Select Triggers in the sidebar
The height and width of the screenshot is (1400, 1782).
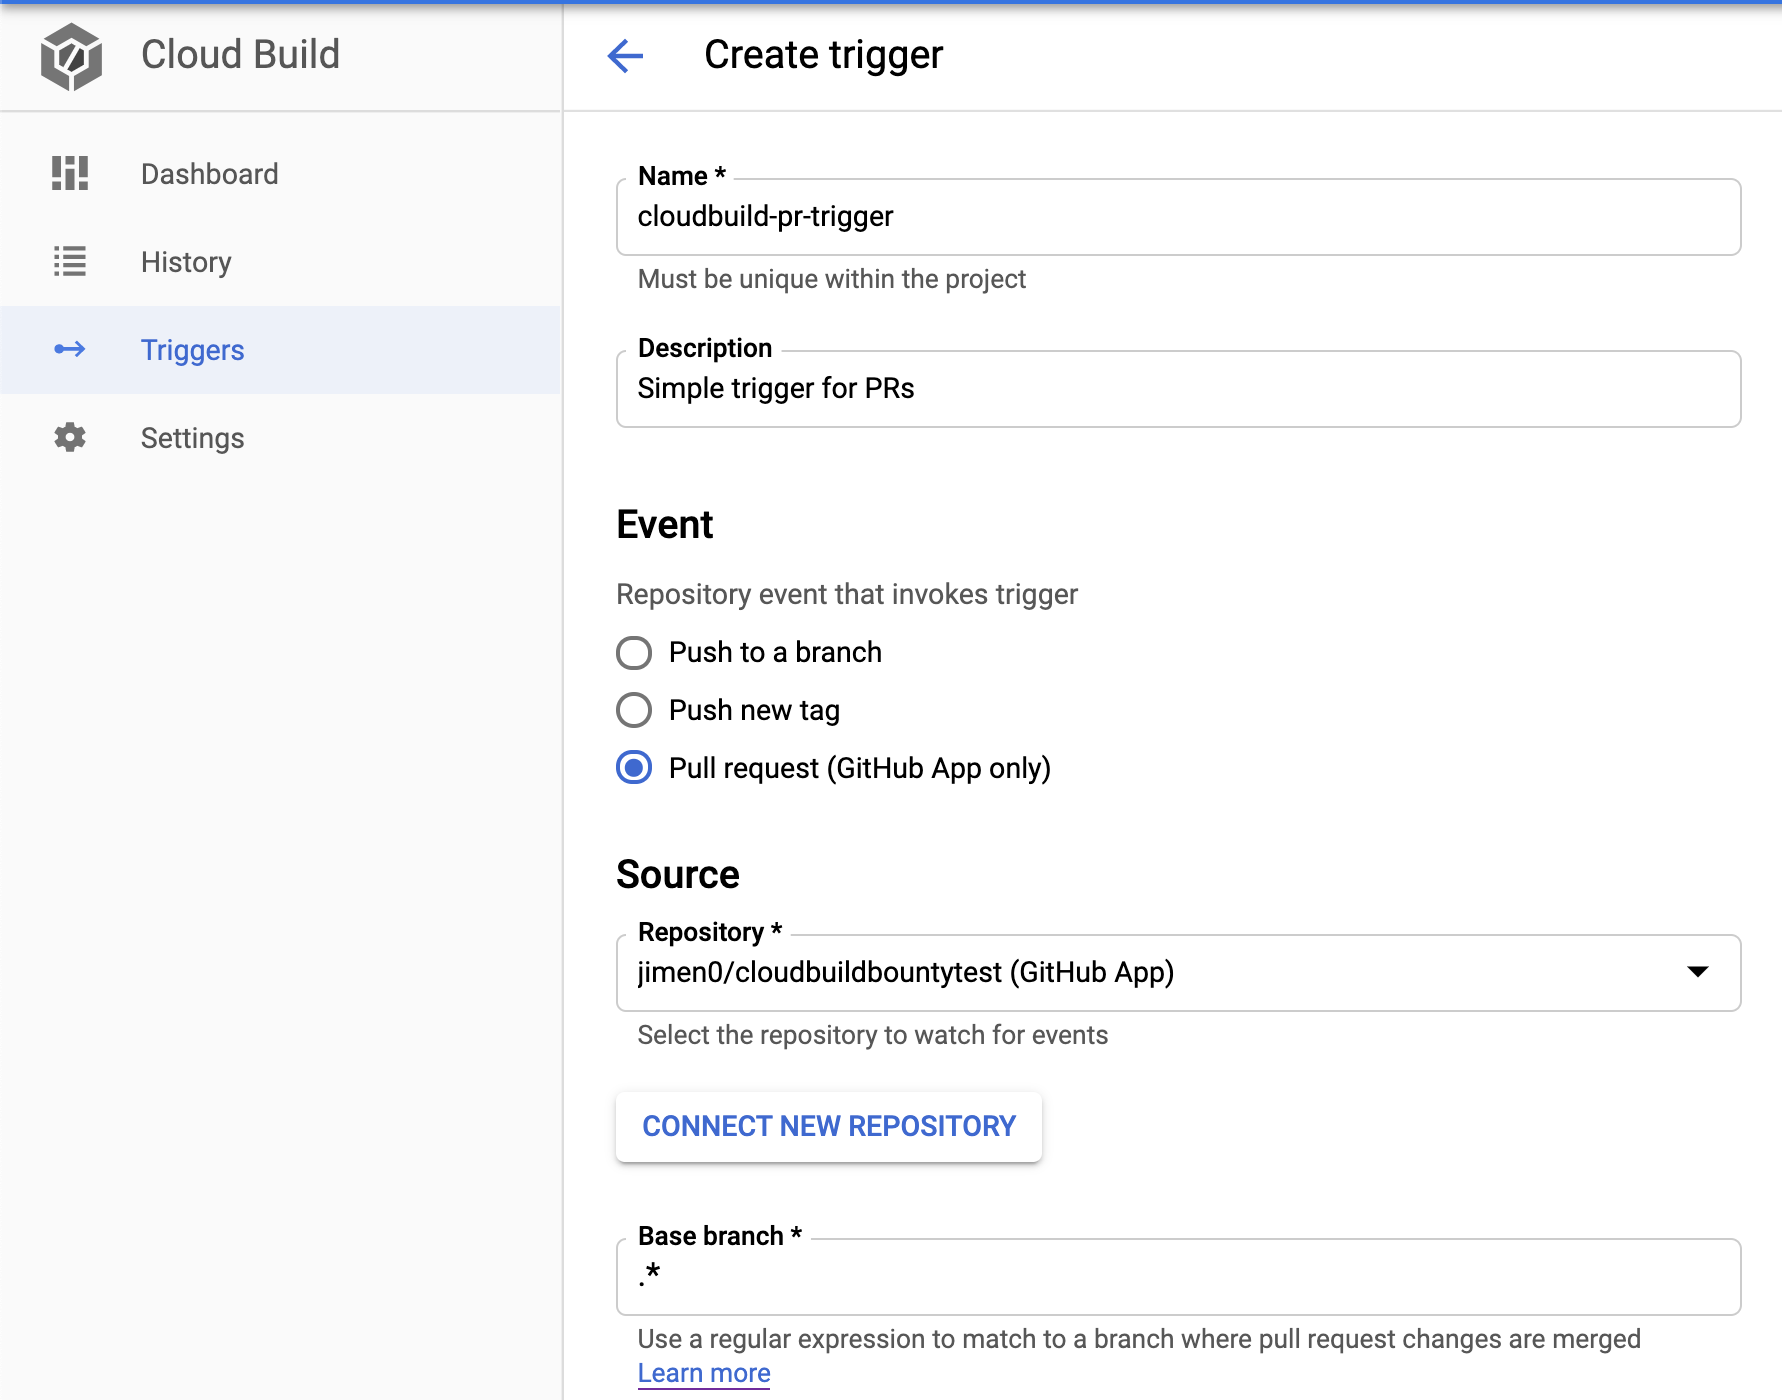(x=192, y=350)
